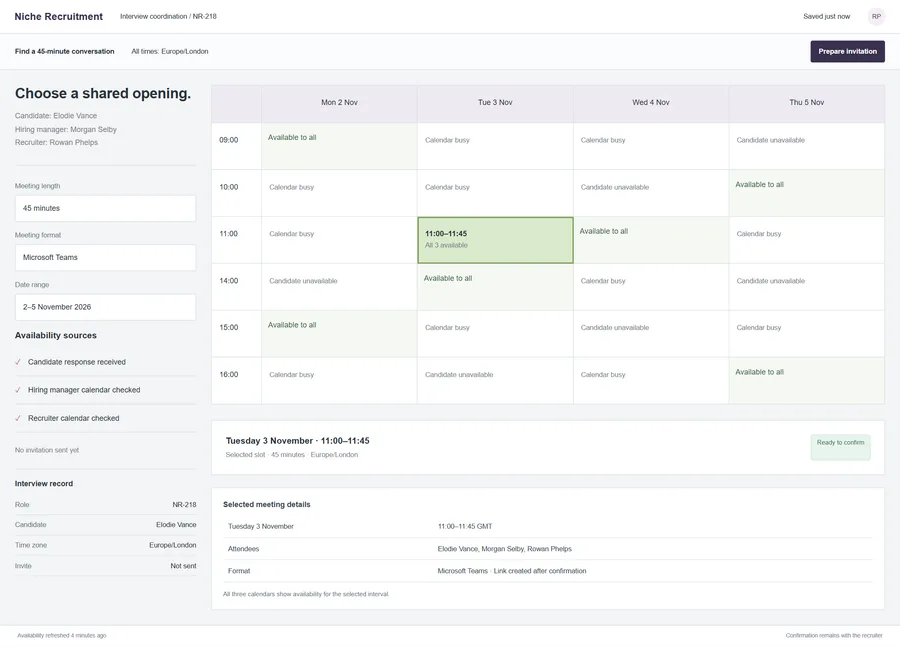Click the Time zone value Europe/London
The image size is (900, 647).
[x=173, y=545]
